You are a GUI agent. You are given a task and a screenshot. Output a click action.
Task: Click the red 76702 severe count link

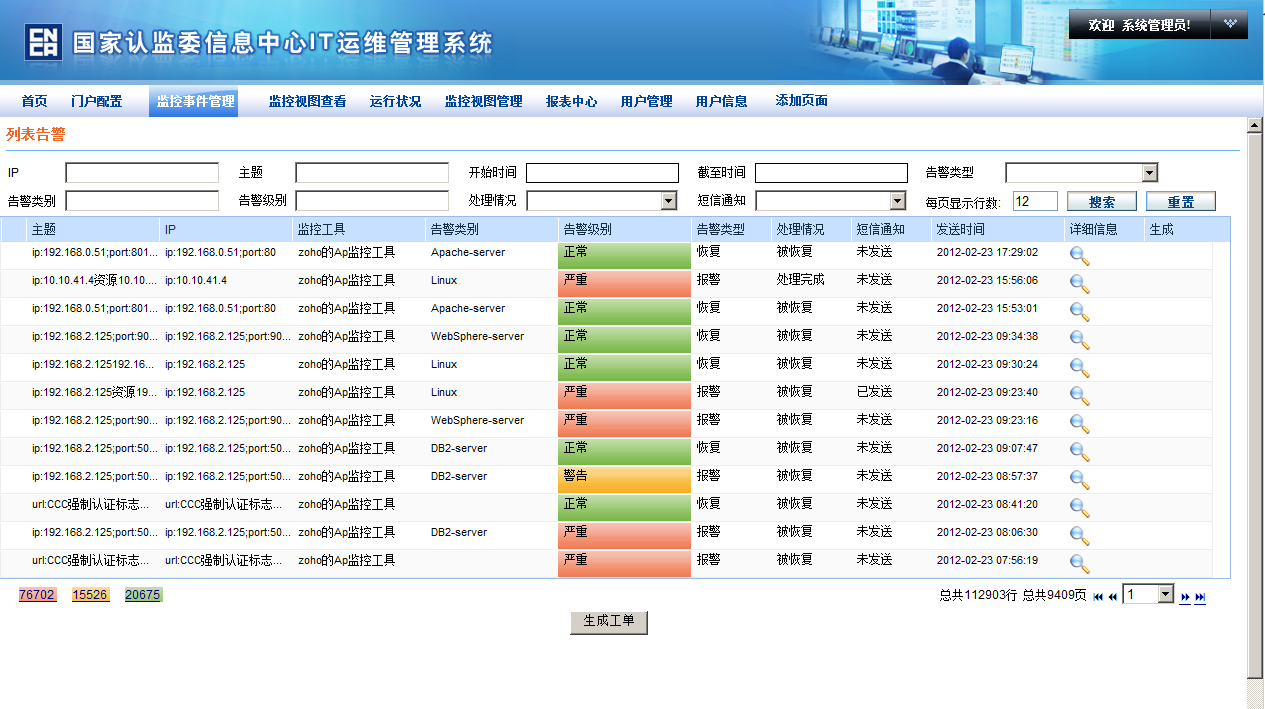pyautogui.click(x=37, y=595)
